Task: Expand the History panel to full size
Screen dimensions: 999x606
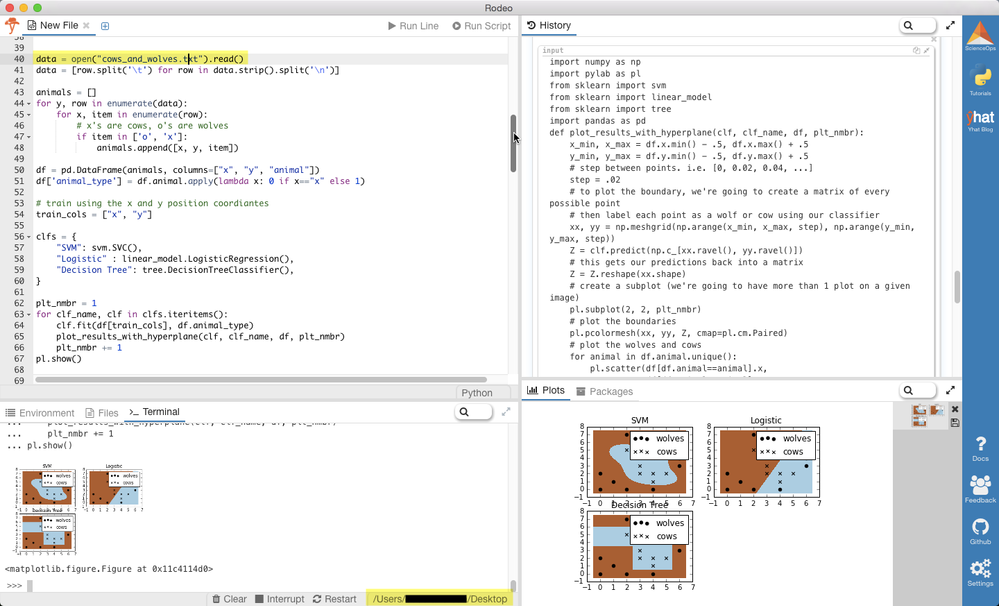Action: (950, 26)
